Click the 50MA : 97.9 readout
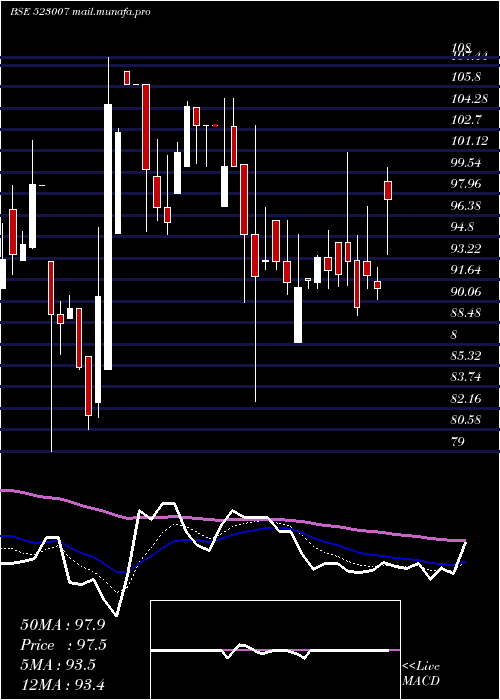 [x=63, y=625]
